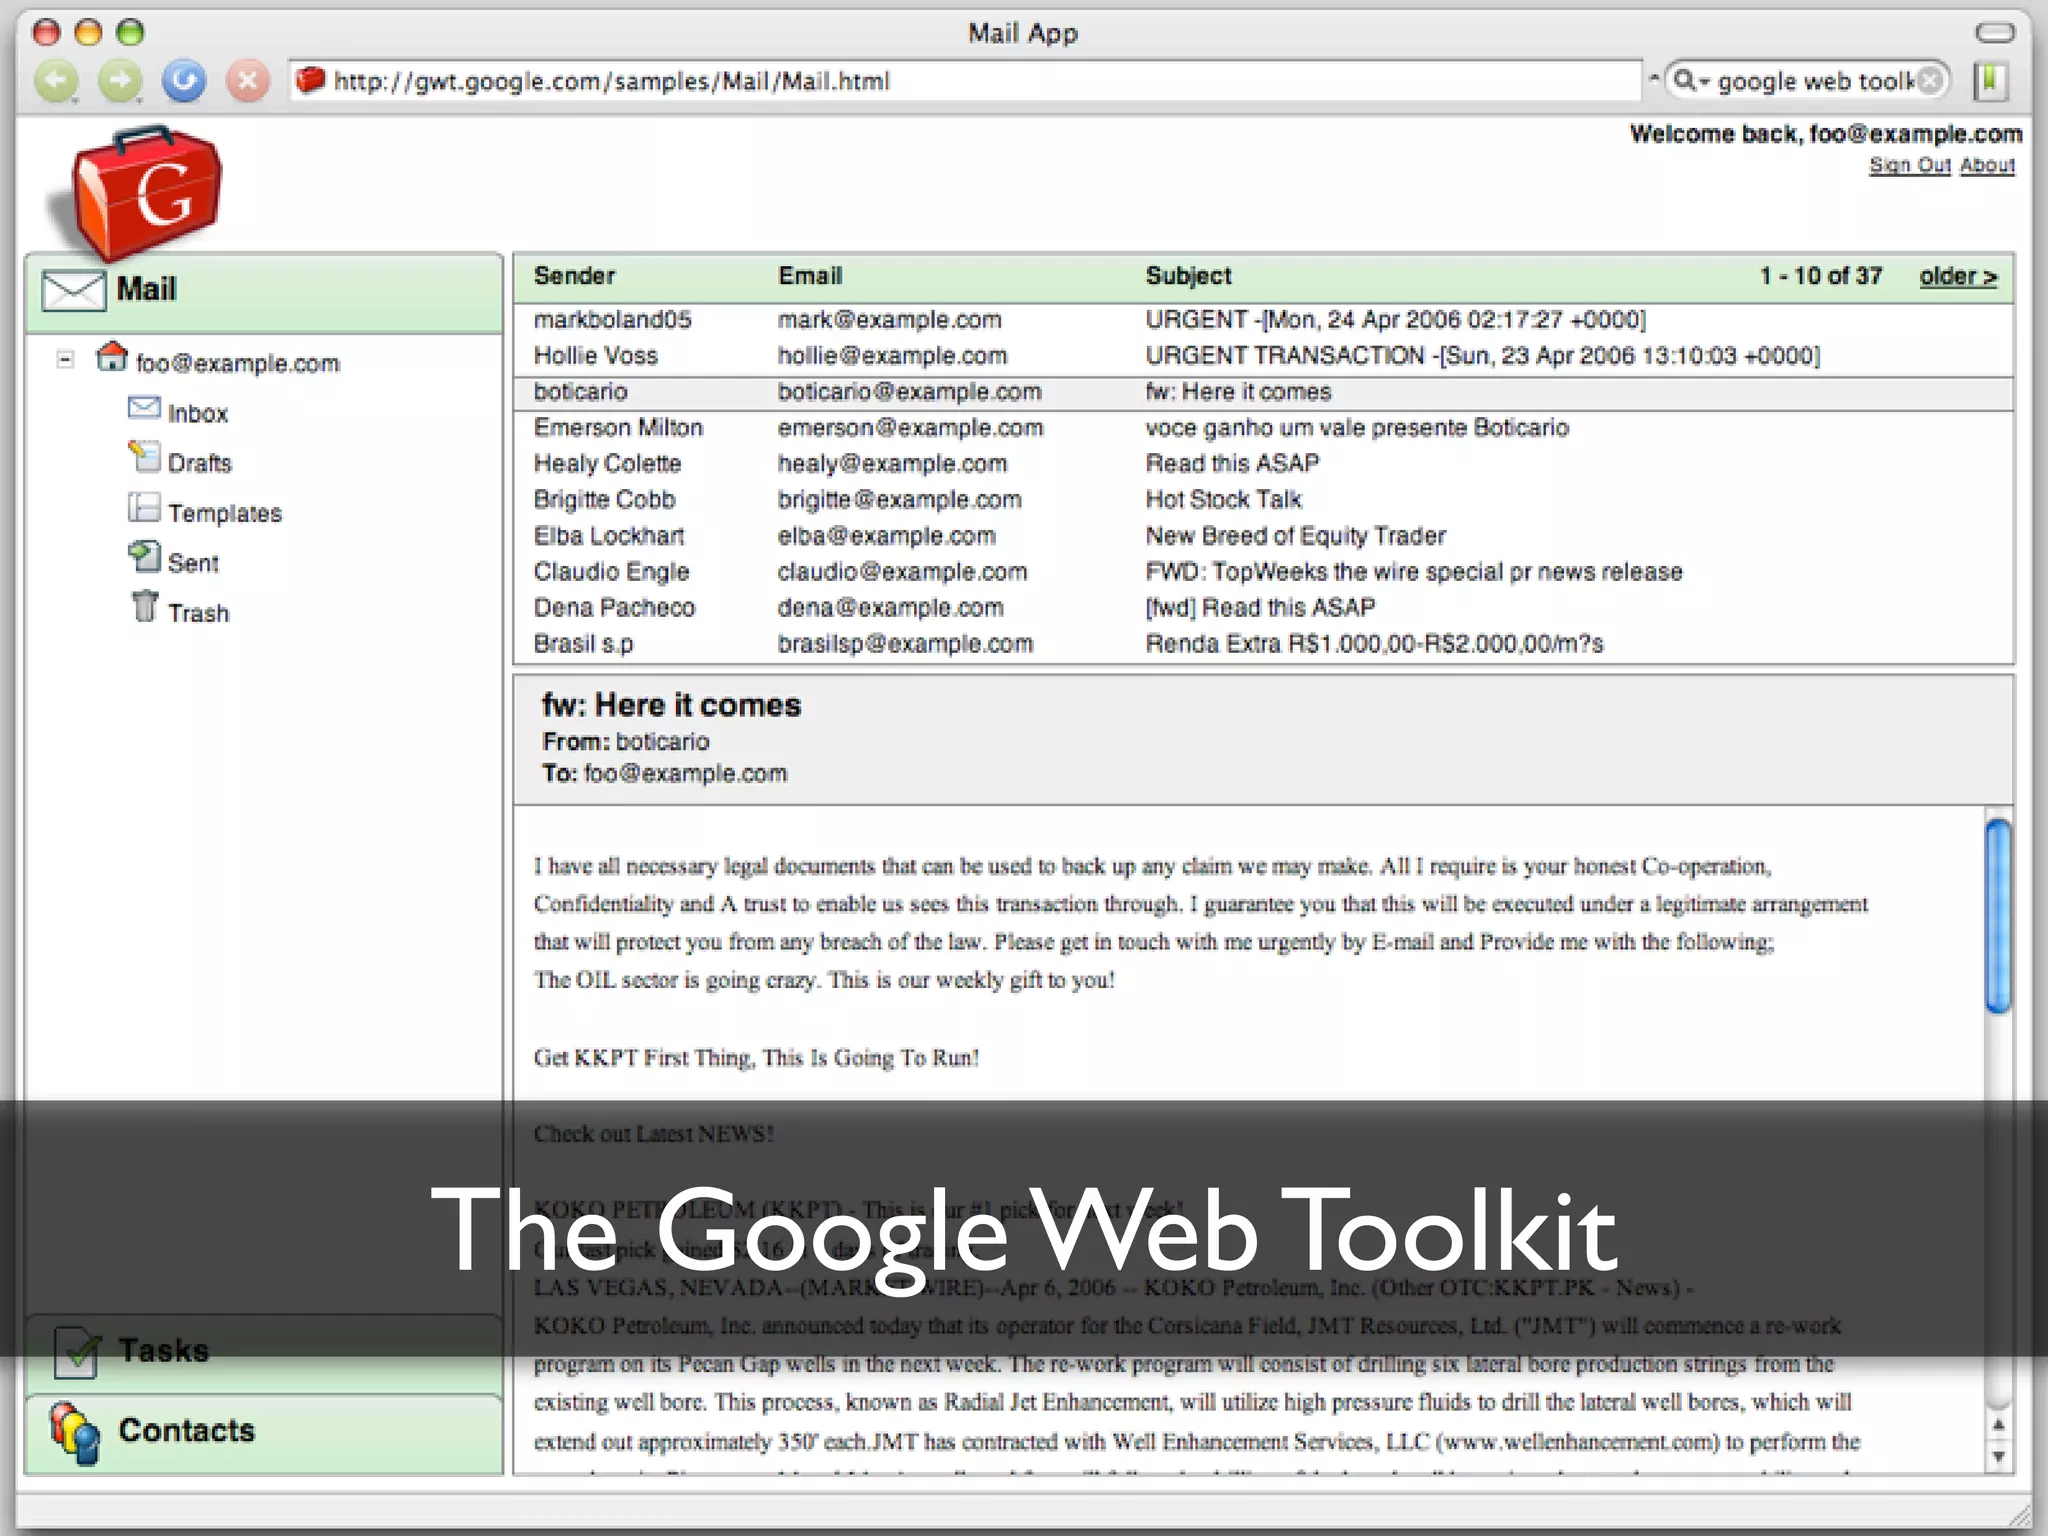Click the browser forward arrow button
This screenshot has height=1536, width=2048.
[x=120, y=81]
